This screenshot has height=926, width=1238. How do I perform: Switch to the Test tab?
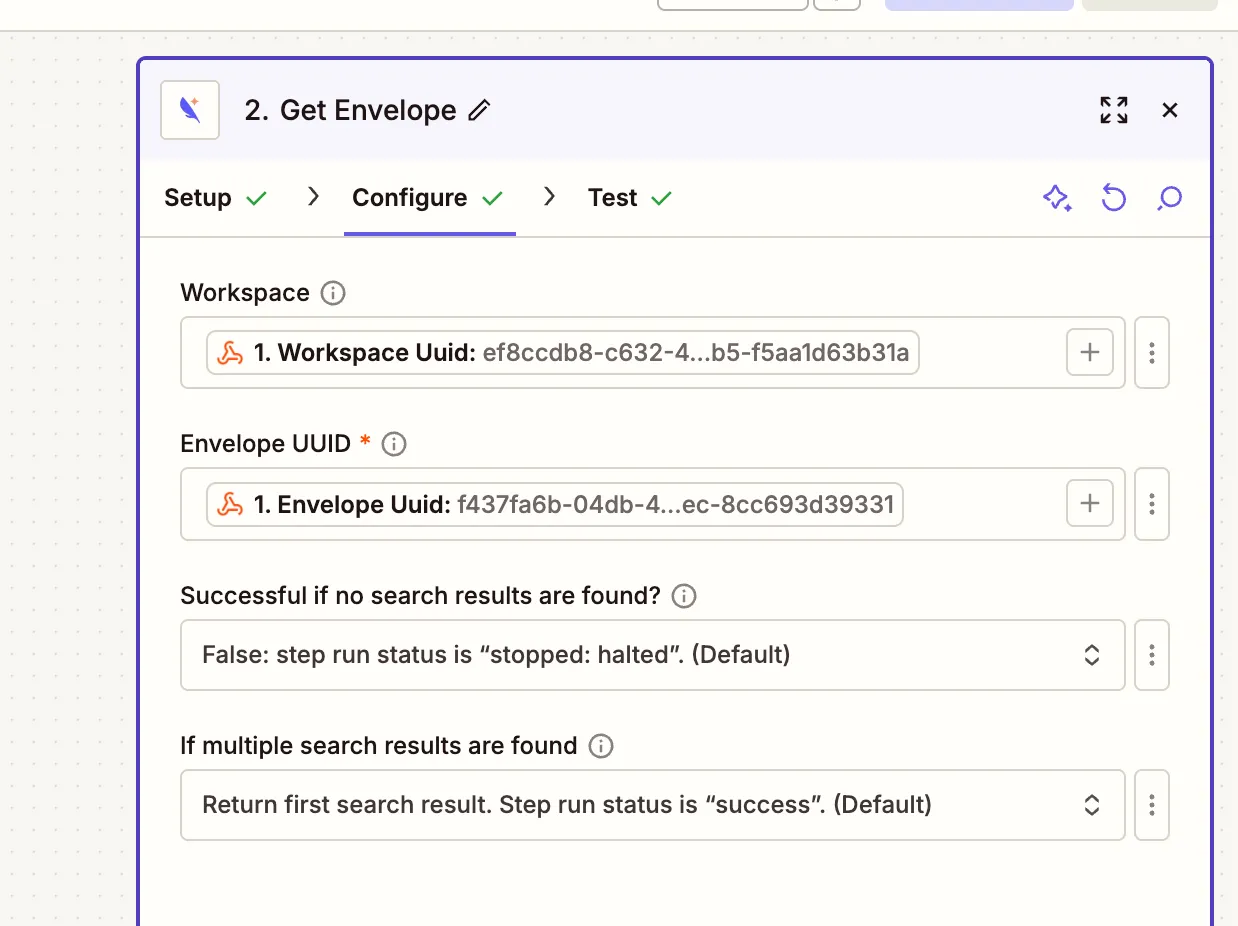tap(613, 198)
